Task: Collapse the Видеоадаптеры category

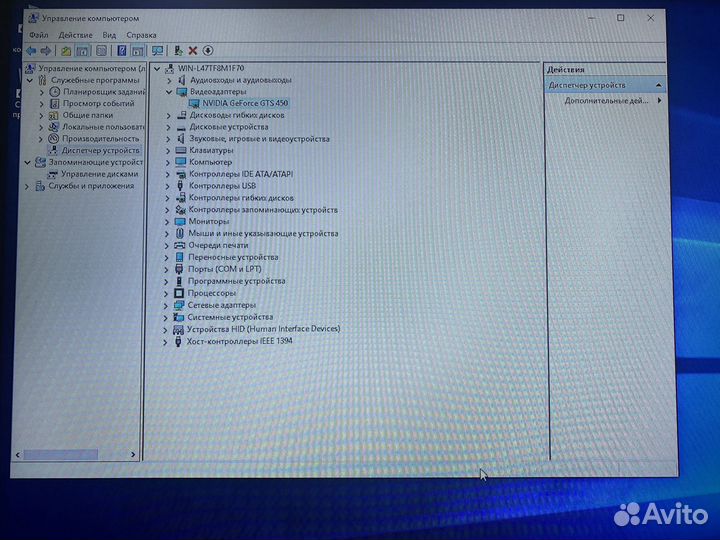Action: click(x=169, y=91)
